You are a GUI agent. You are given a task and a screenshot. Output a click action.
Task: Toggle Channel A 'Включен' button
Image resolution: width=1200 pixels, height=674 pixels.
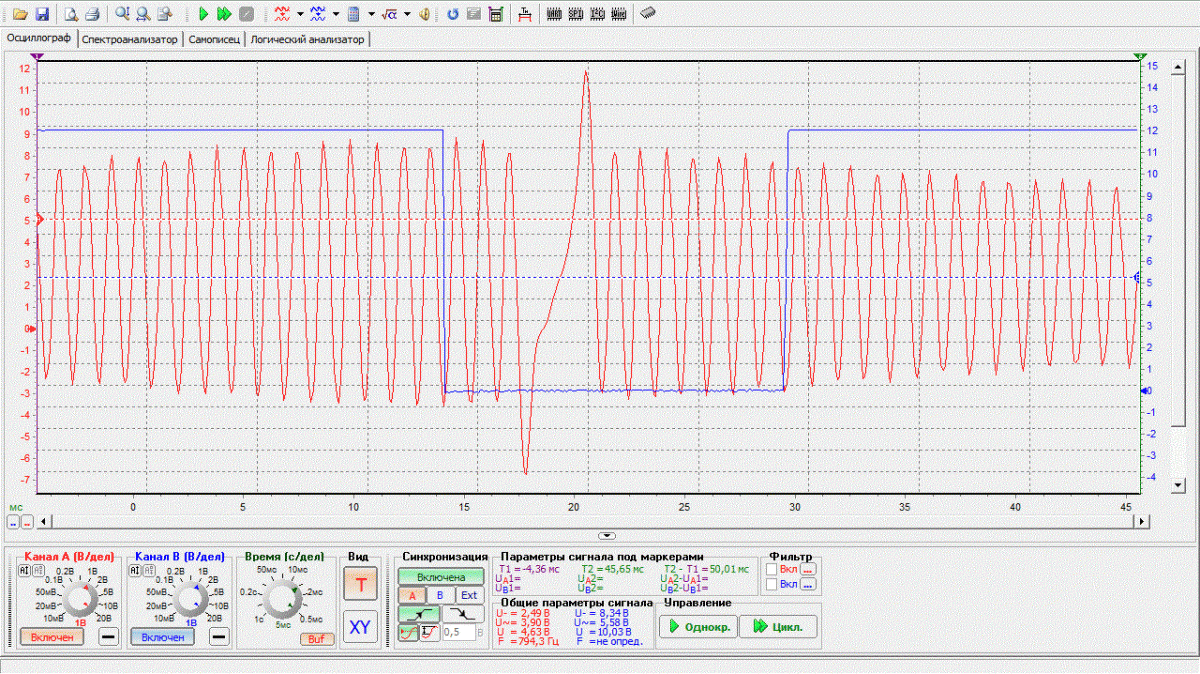52,637
